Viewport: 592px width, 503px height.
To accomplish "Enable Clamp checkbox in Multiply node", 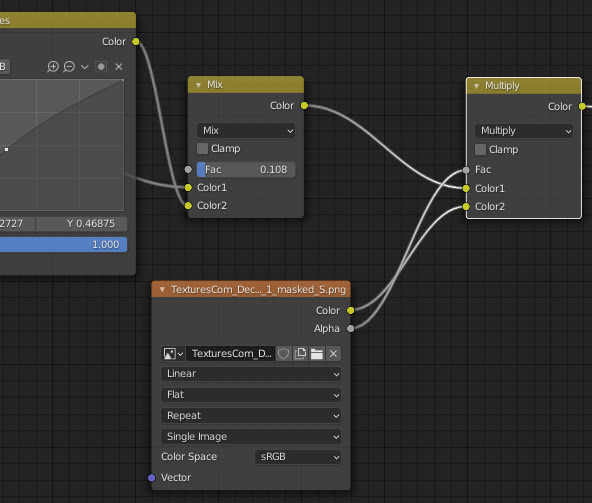I will coord(480,150).
